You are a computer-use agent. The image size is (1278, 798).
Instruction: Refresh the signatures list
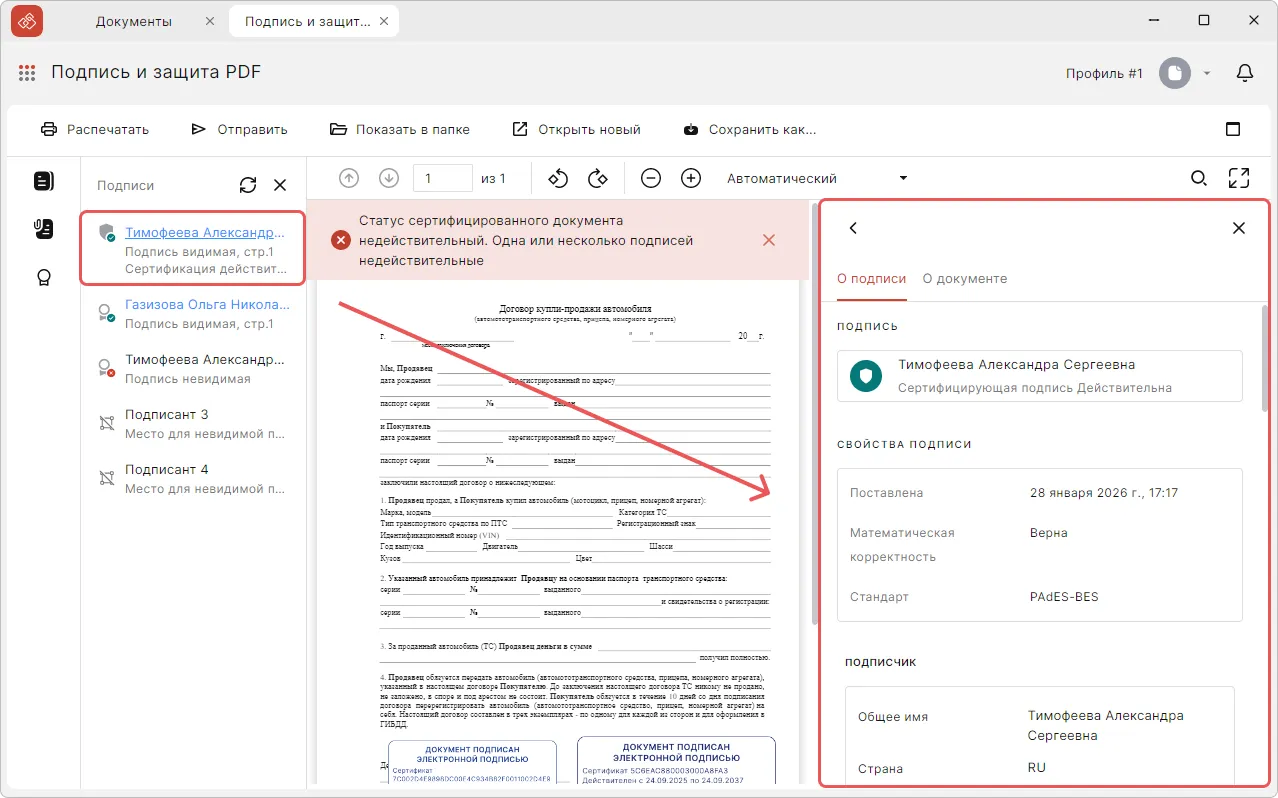pos(248,185)
